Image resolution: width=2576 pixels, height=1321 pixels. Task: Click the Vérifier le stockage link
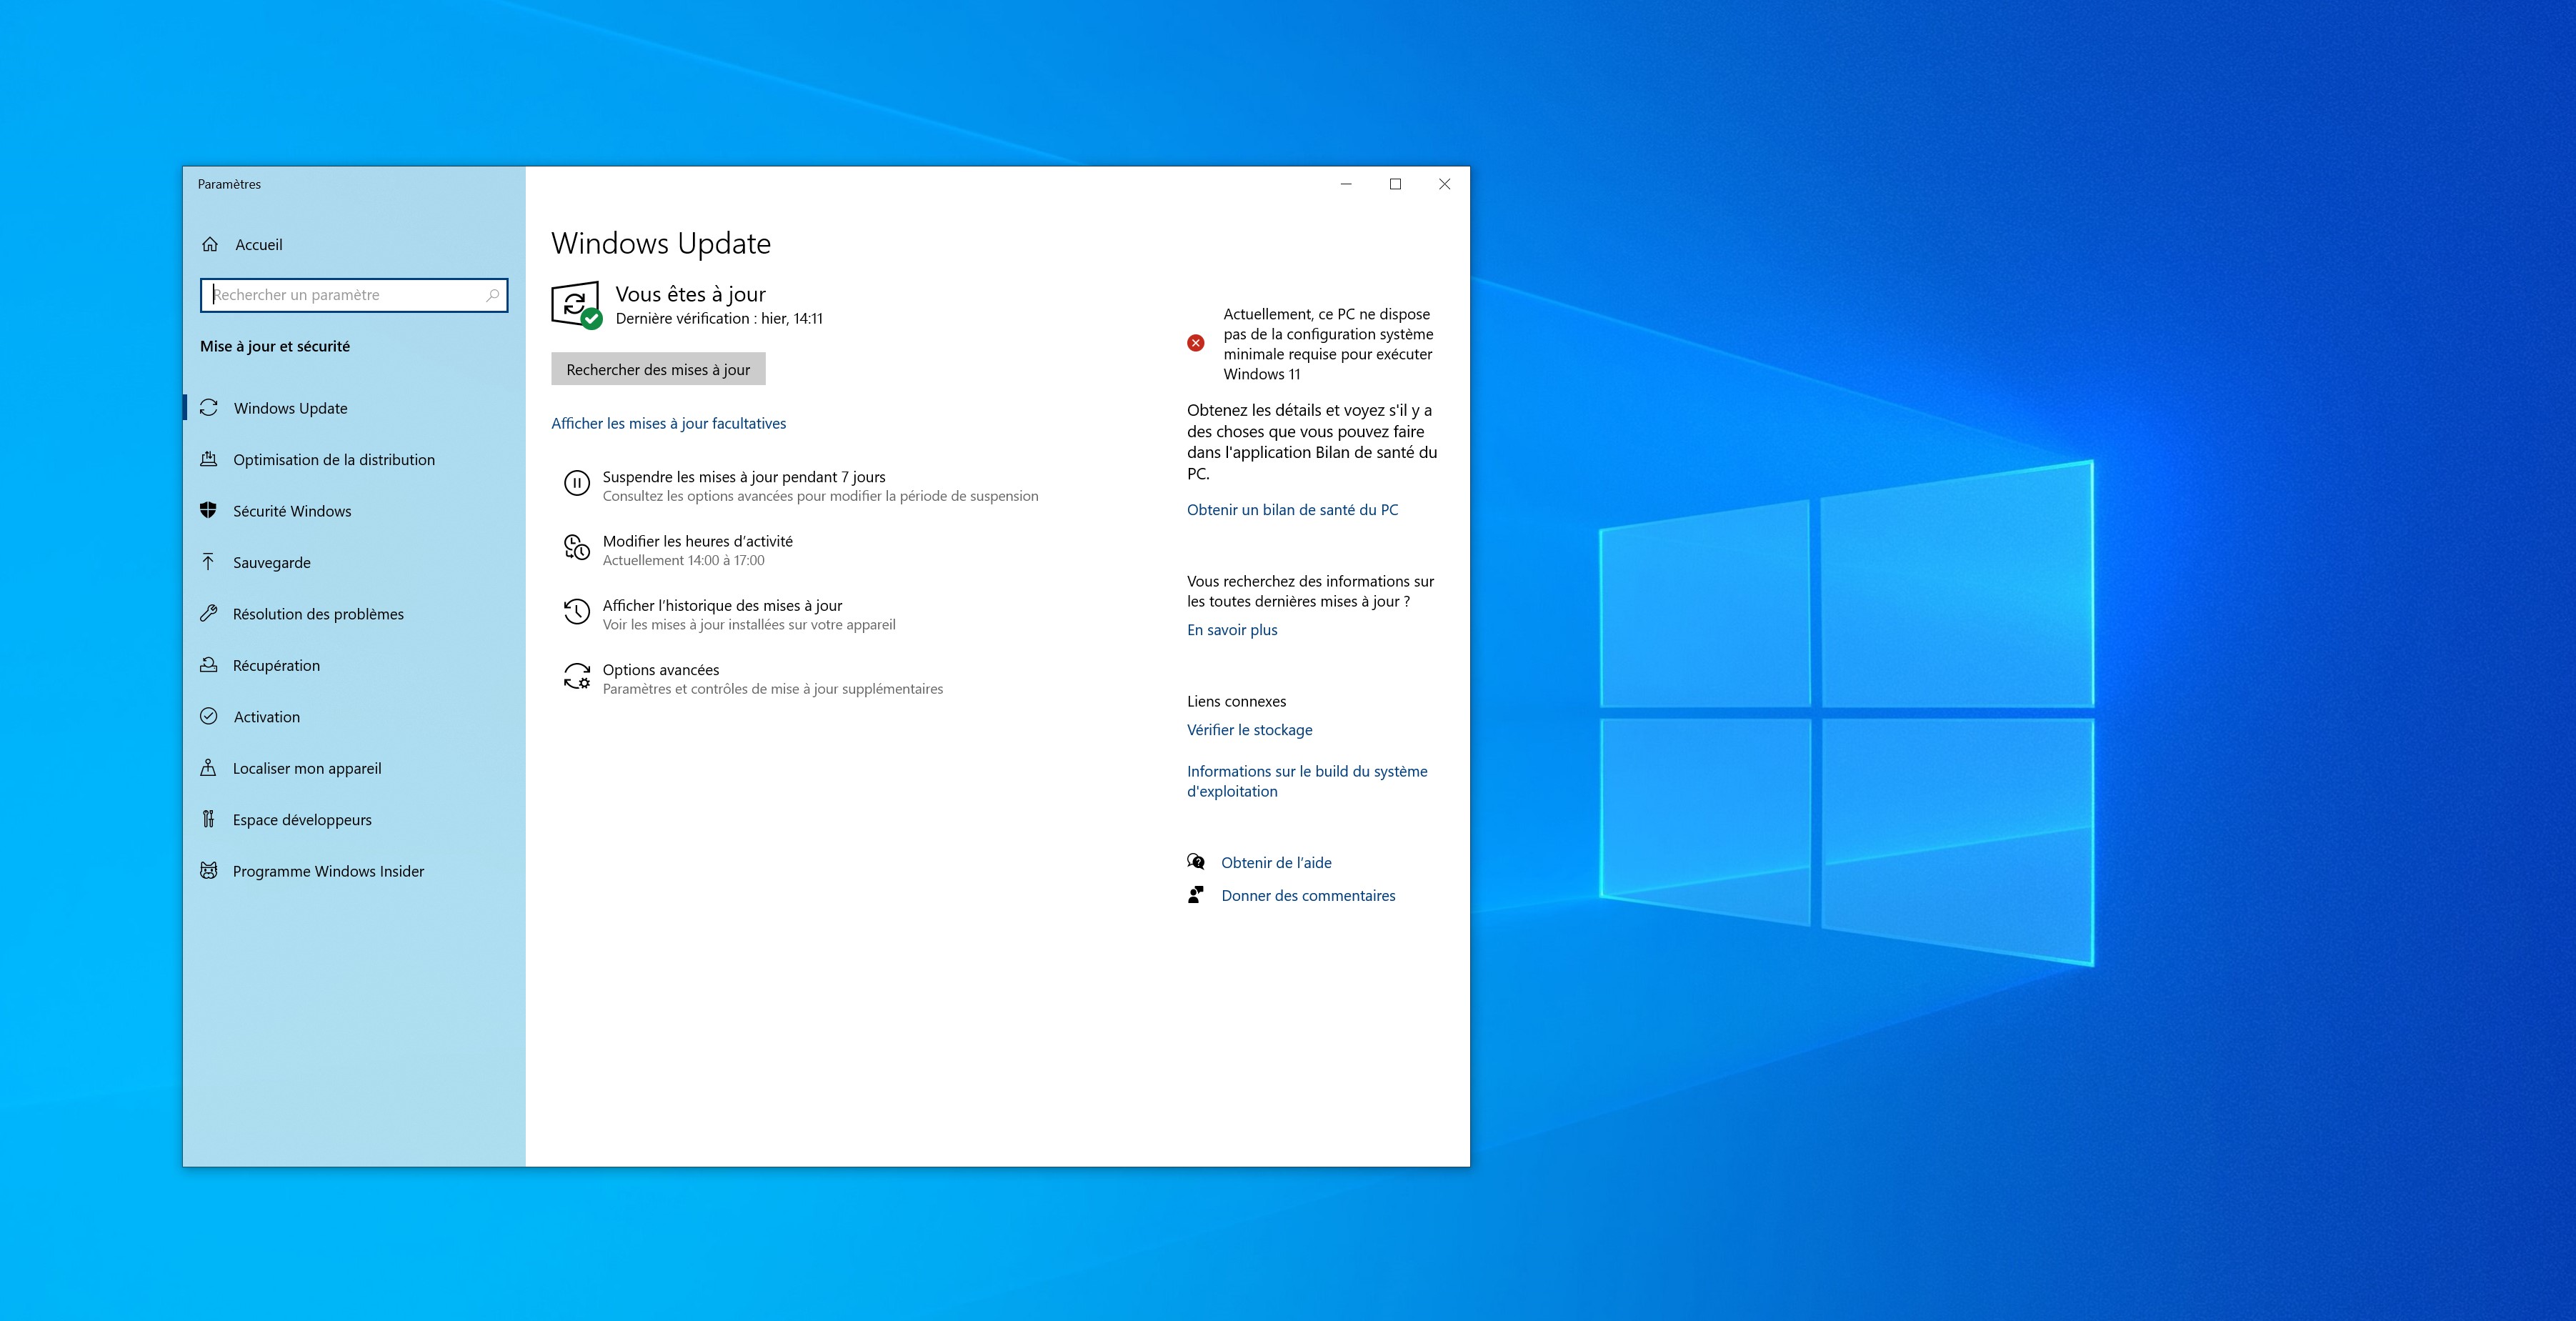[1249, 729]
